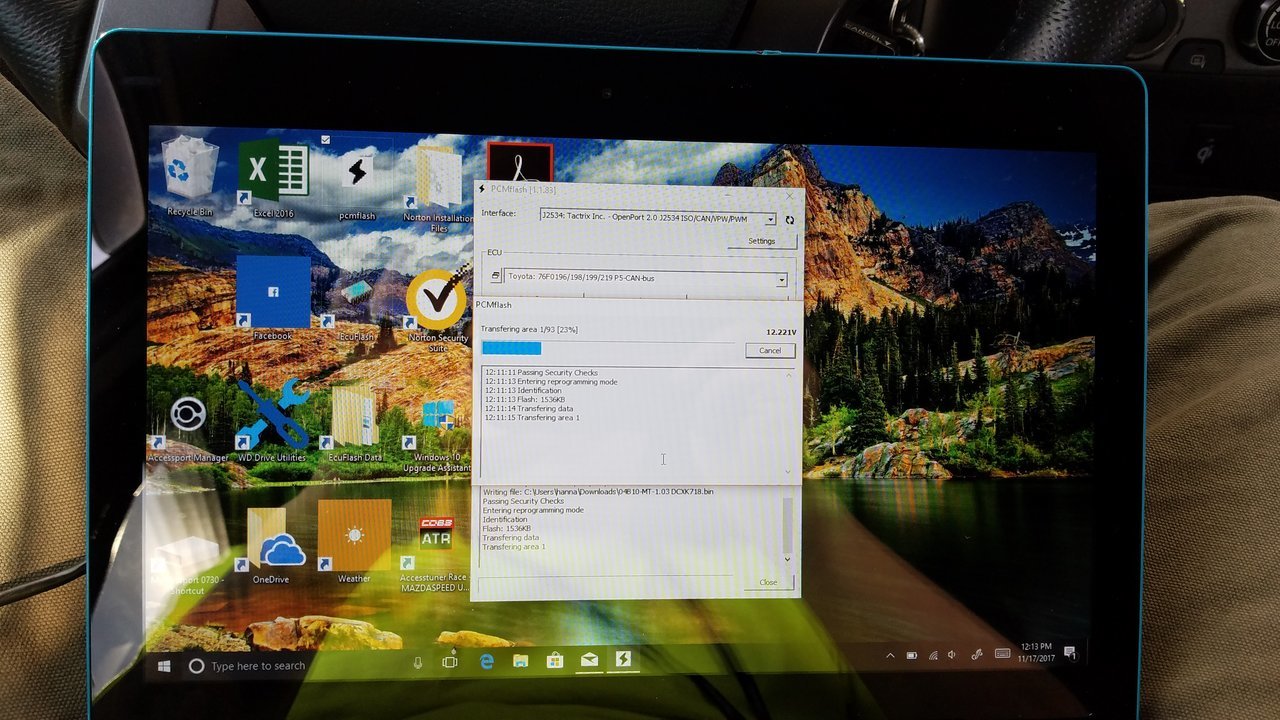Open the Facebook desktop tile shortcut
This screenshot has width=1280, height=720.
coord(273,298)
